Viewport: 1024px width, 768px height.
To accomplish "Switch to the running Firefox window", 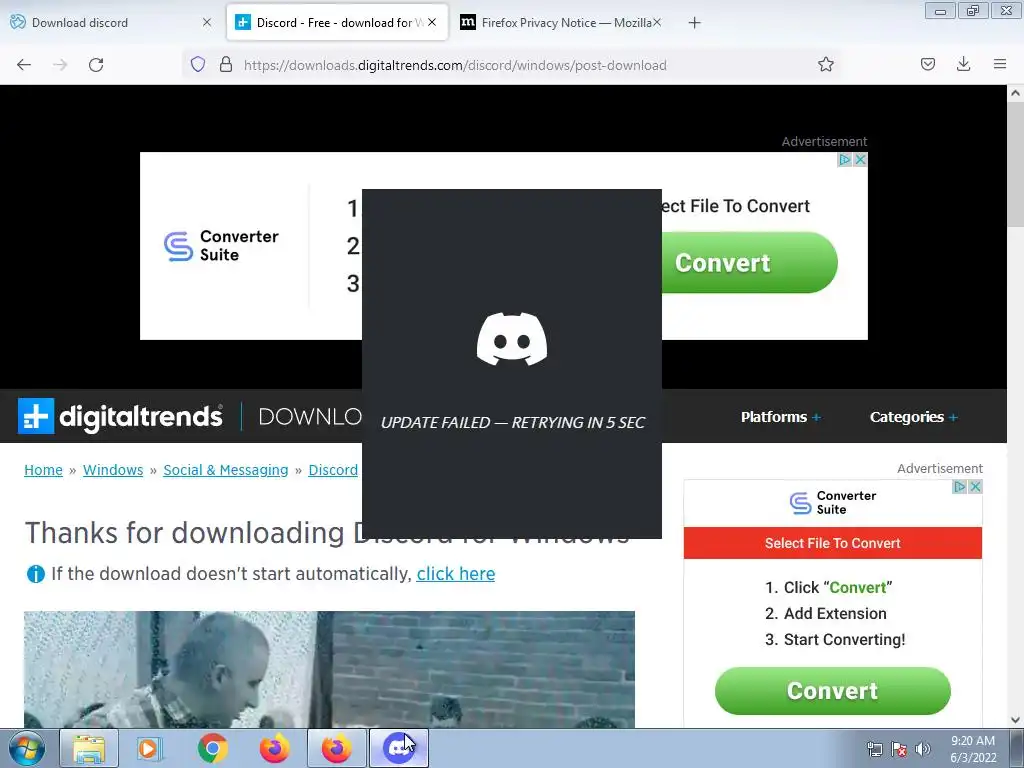I will click(x=336, y=748).
